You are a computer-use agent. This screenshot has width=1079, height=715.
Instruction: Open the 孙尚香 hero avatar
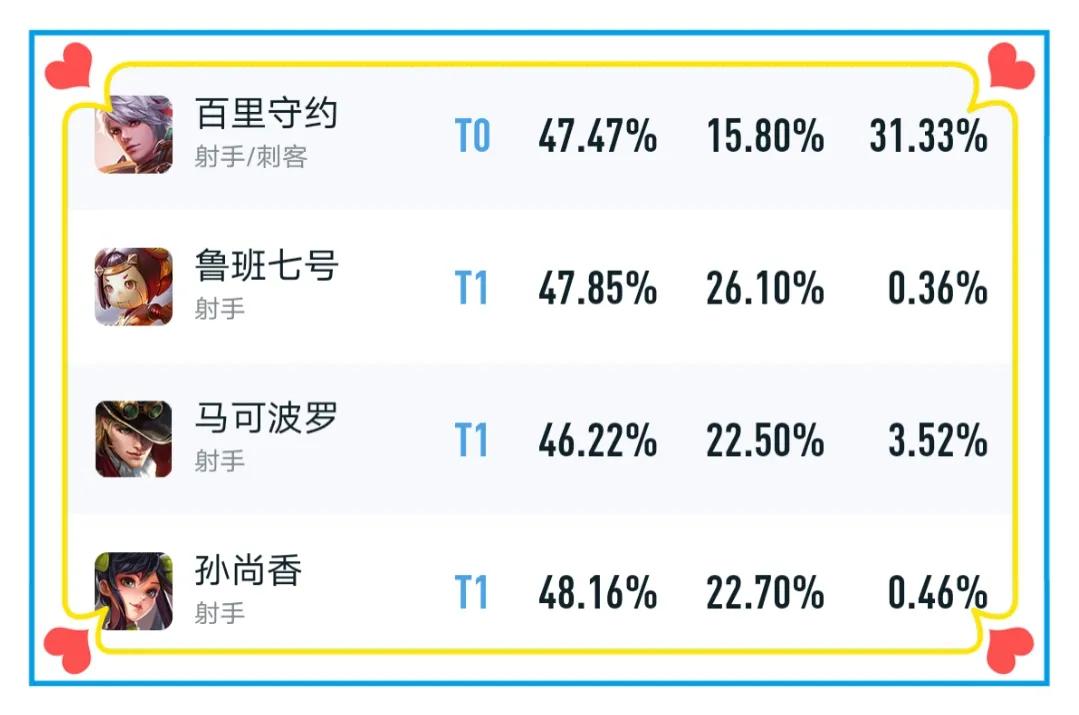pyautogui.click(x=133, y=591)
